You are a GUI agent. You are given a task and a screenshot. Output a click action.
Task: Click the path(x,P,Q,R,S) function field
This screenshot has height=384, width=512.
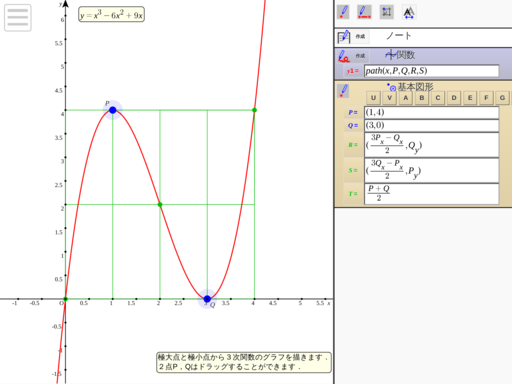[x=432, y=71]
